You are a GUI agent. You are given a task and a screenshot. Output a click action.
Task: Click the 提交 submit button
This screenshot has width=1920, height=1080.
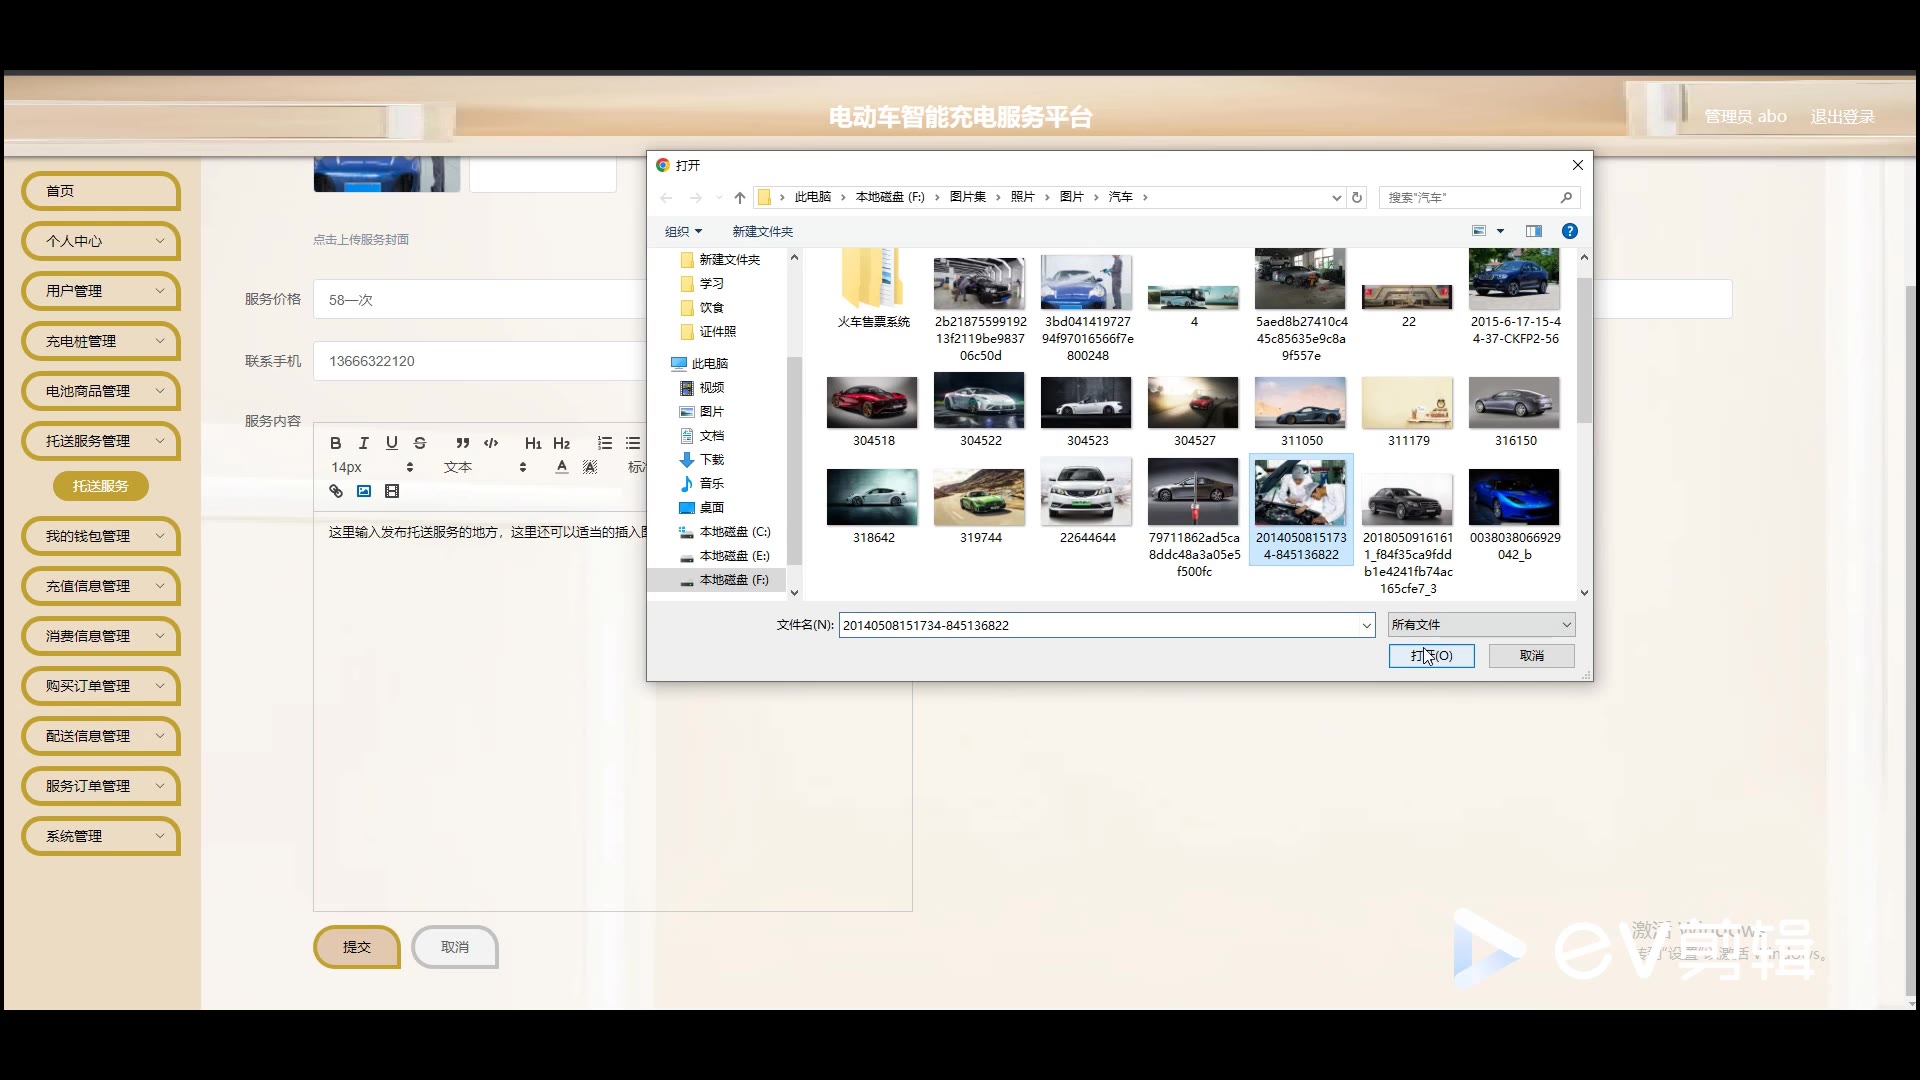coord(357,947)
